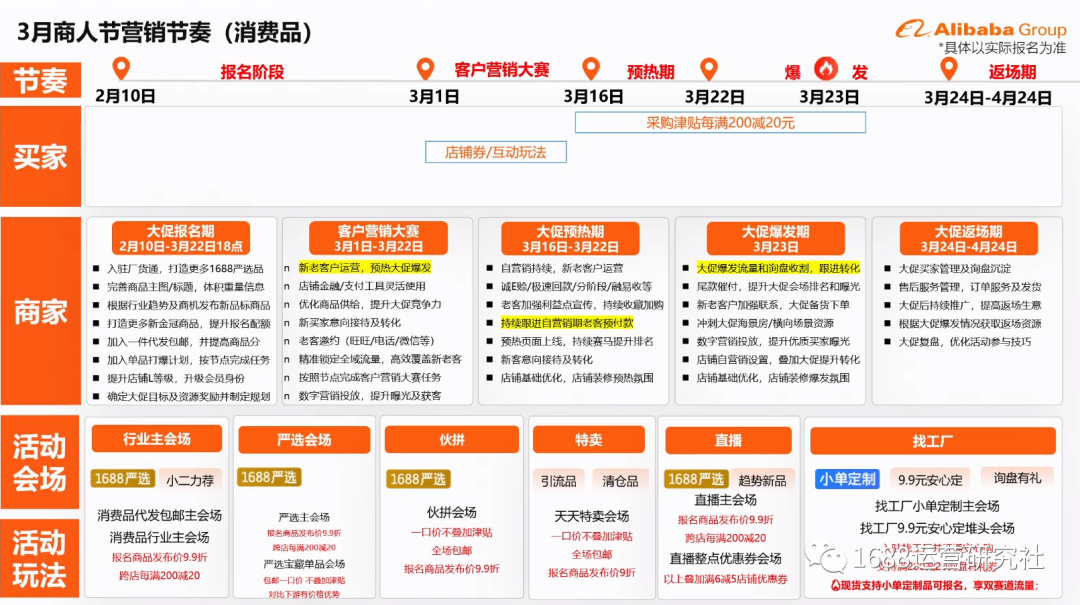Screen dimensions: 1080x605
Task: Click the 预热期 phase label
Action: (x=650, y=72)
